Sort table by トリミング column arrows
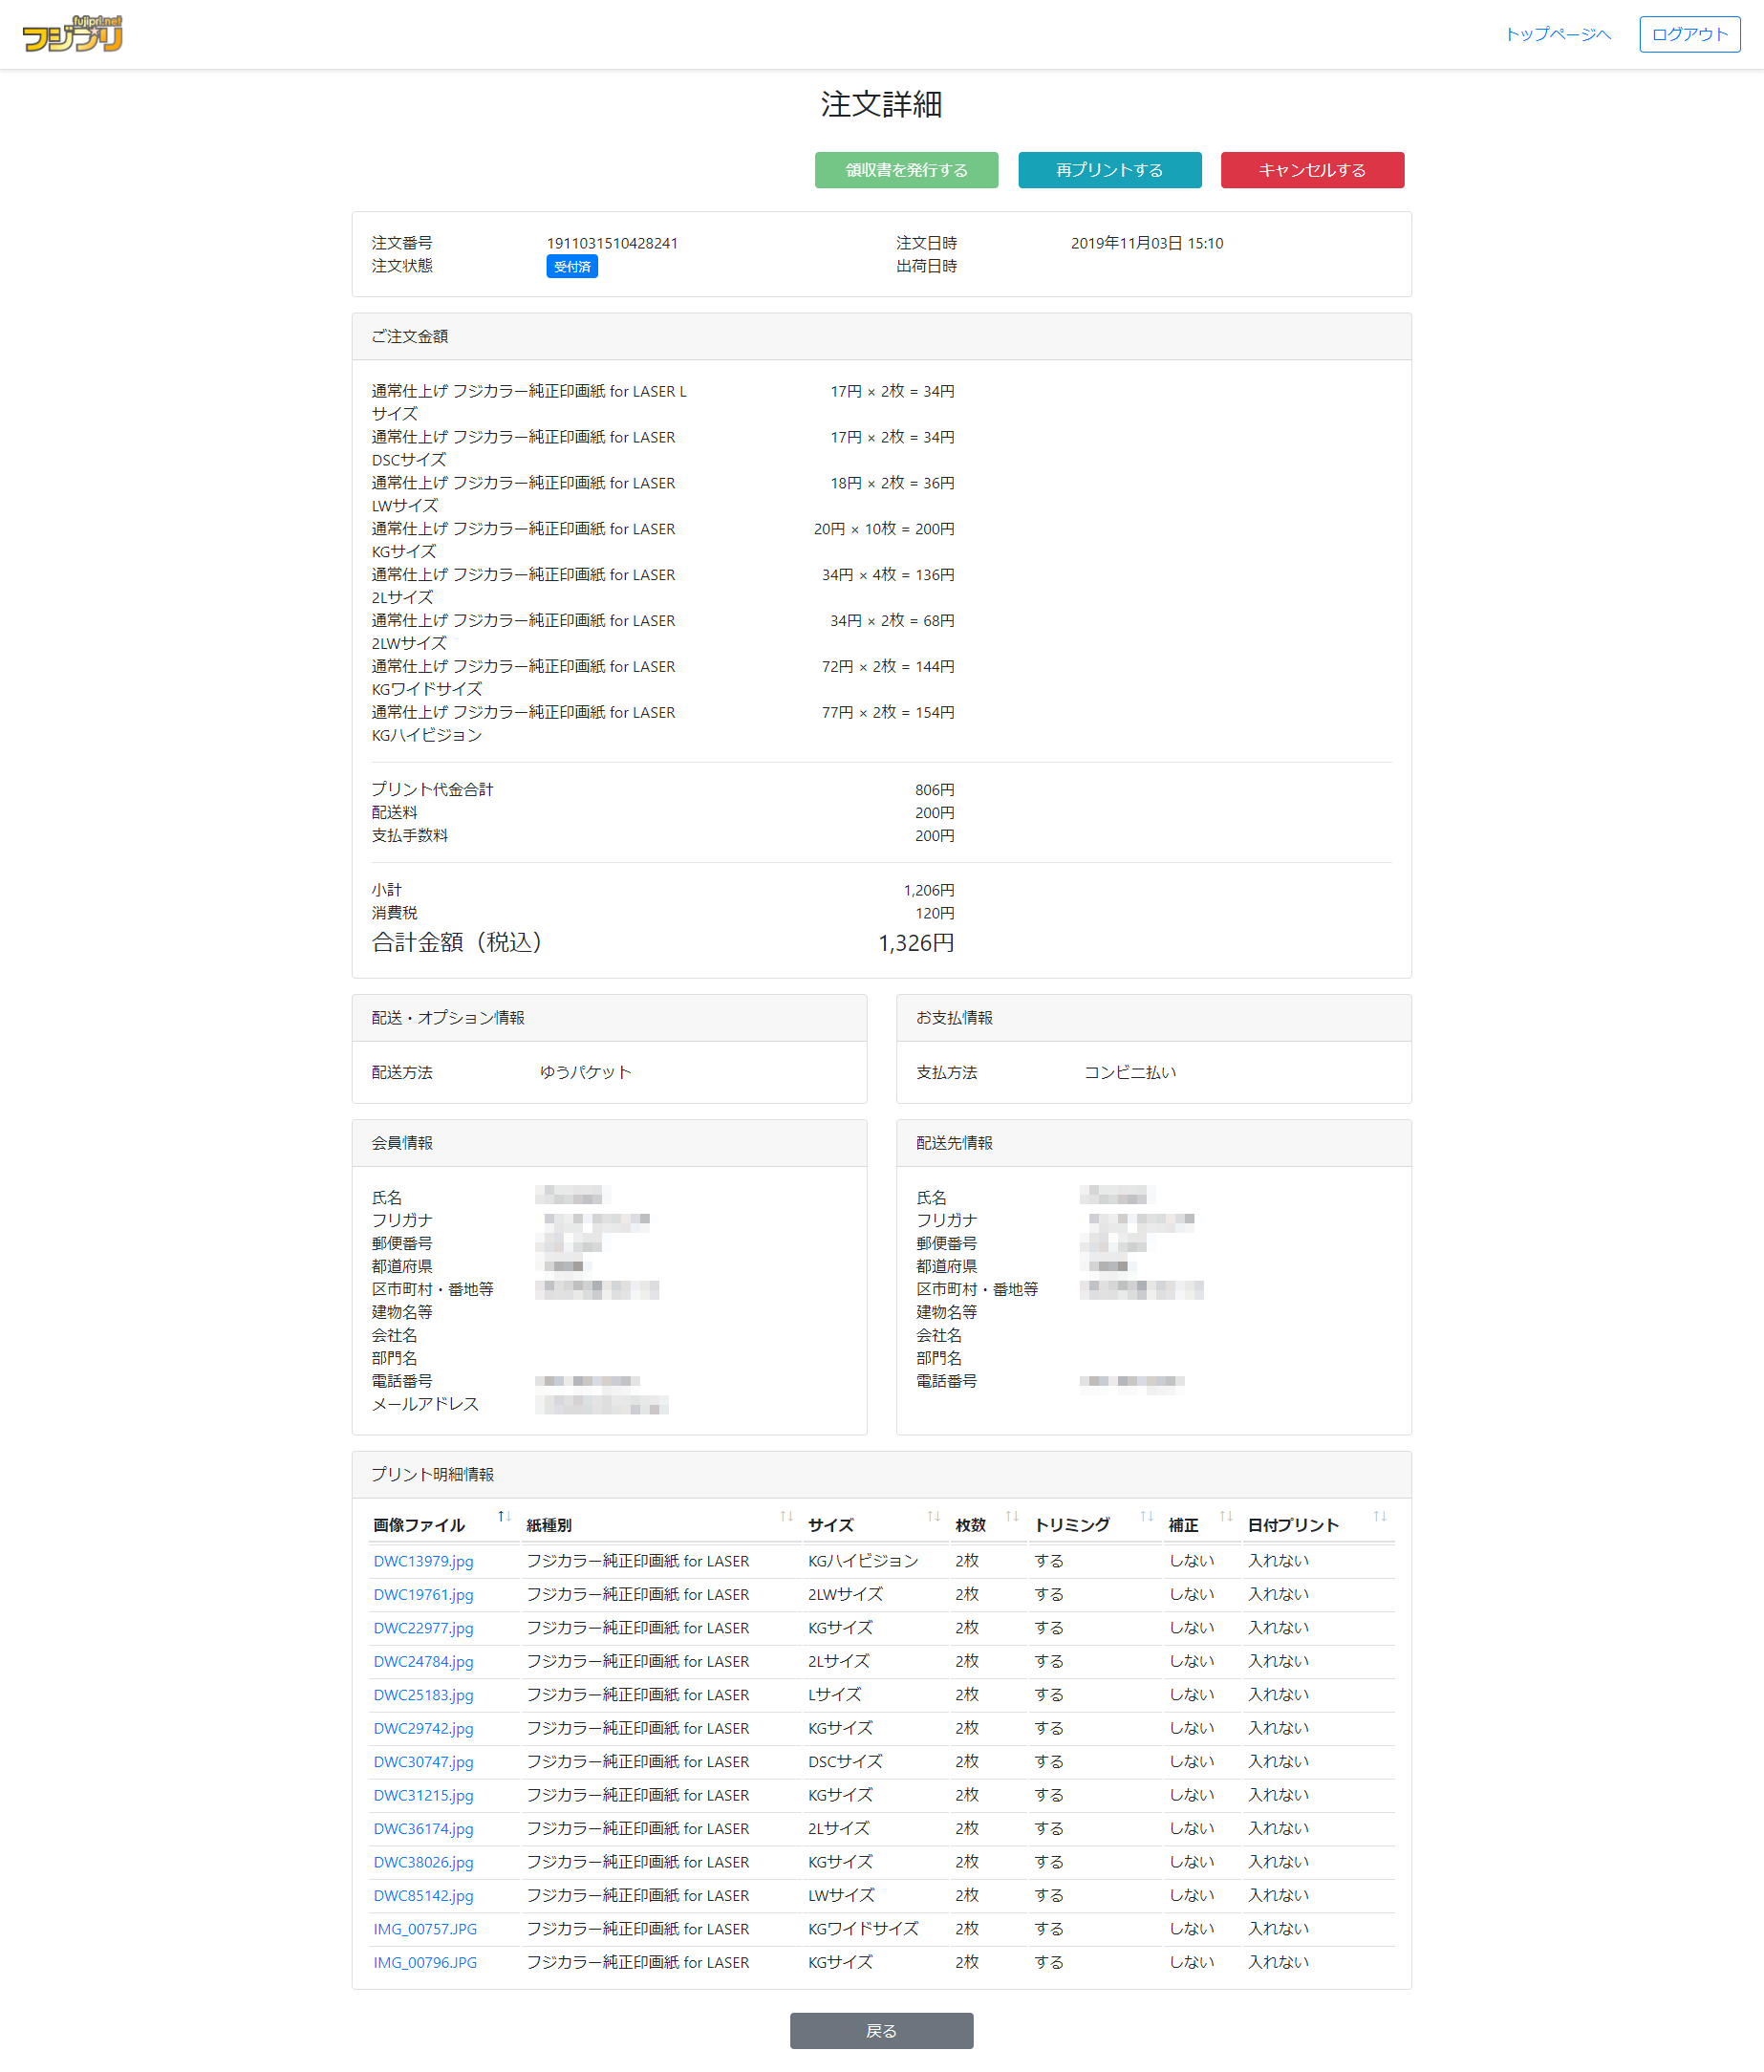Image resolution: width=1764 pixels, height=2072 pixels. 1146,1517
